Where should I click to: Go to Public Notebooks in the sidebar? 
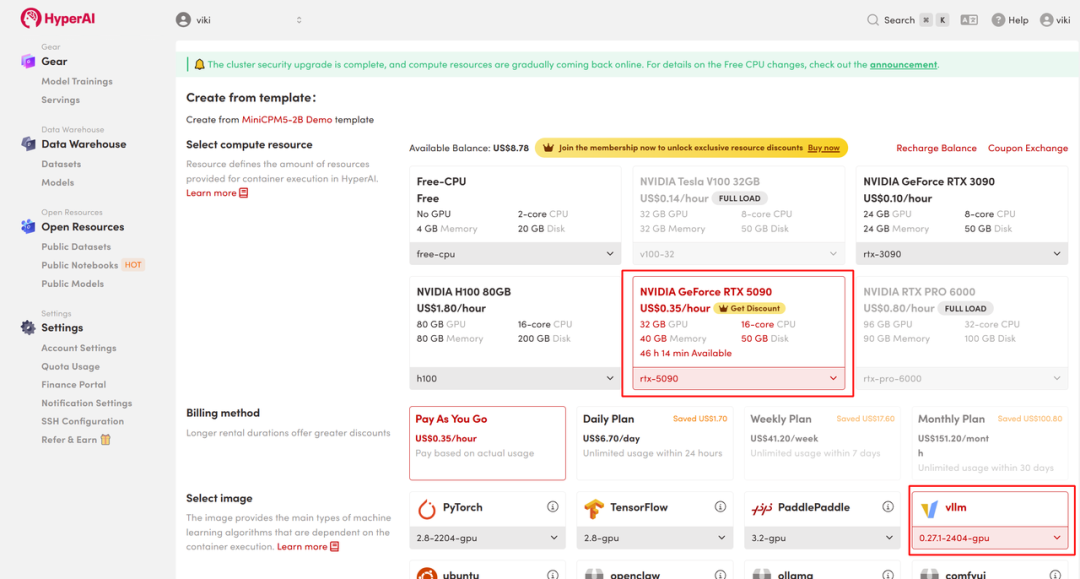point(79,265)
